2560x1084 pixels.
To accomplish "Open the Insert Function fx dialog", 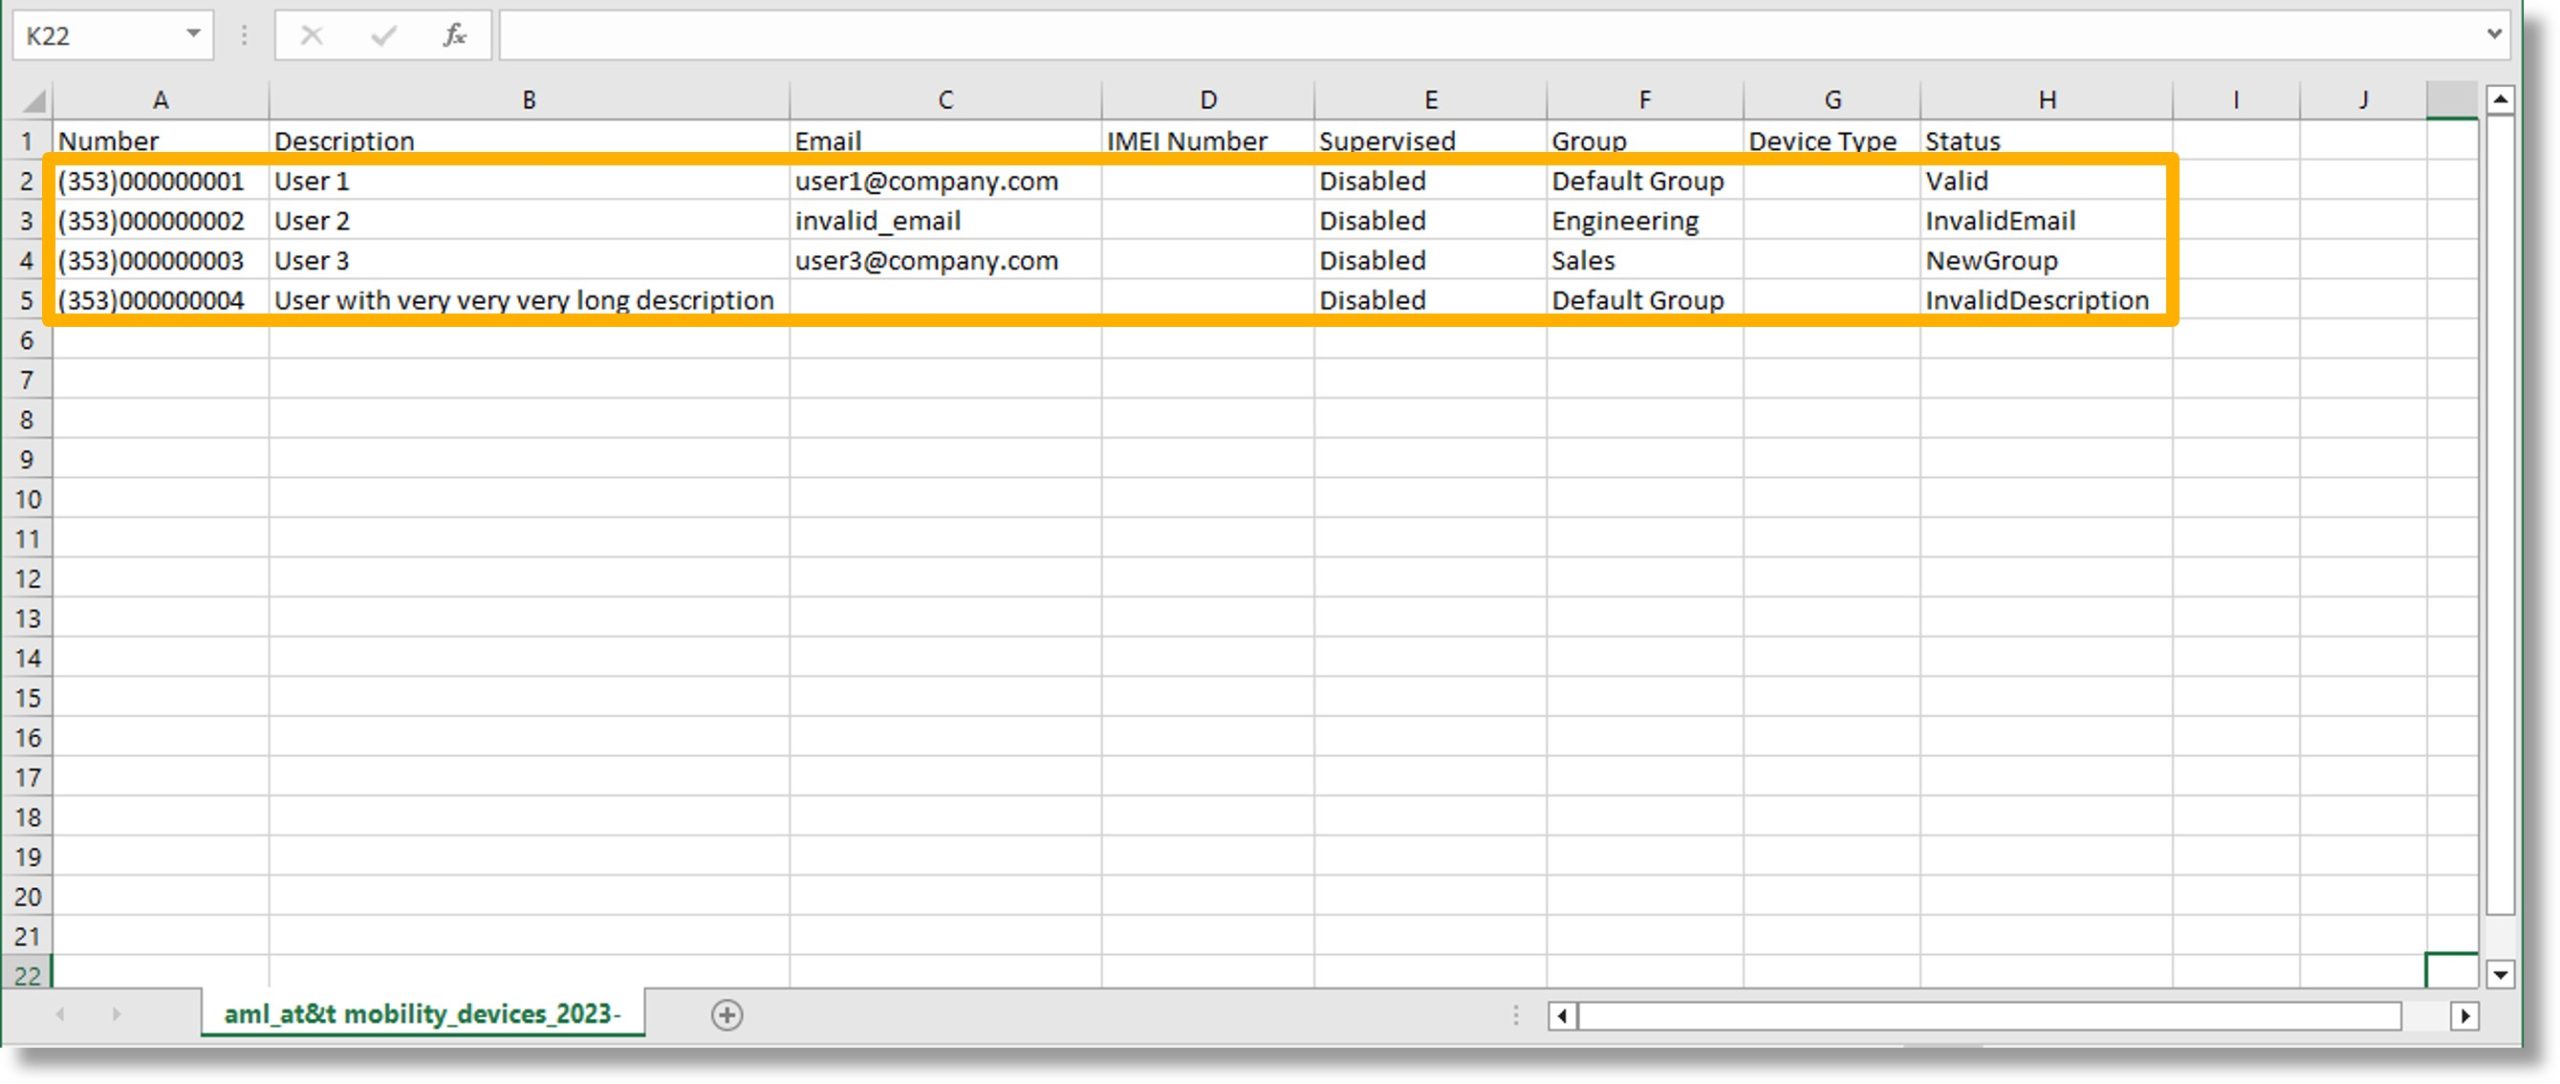I will tap(454, 36).
